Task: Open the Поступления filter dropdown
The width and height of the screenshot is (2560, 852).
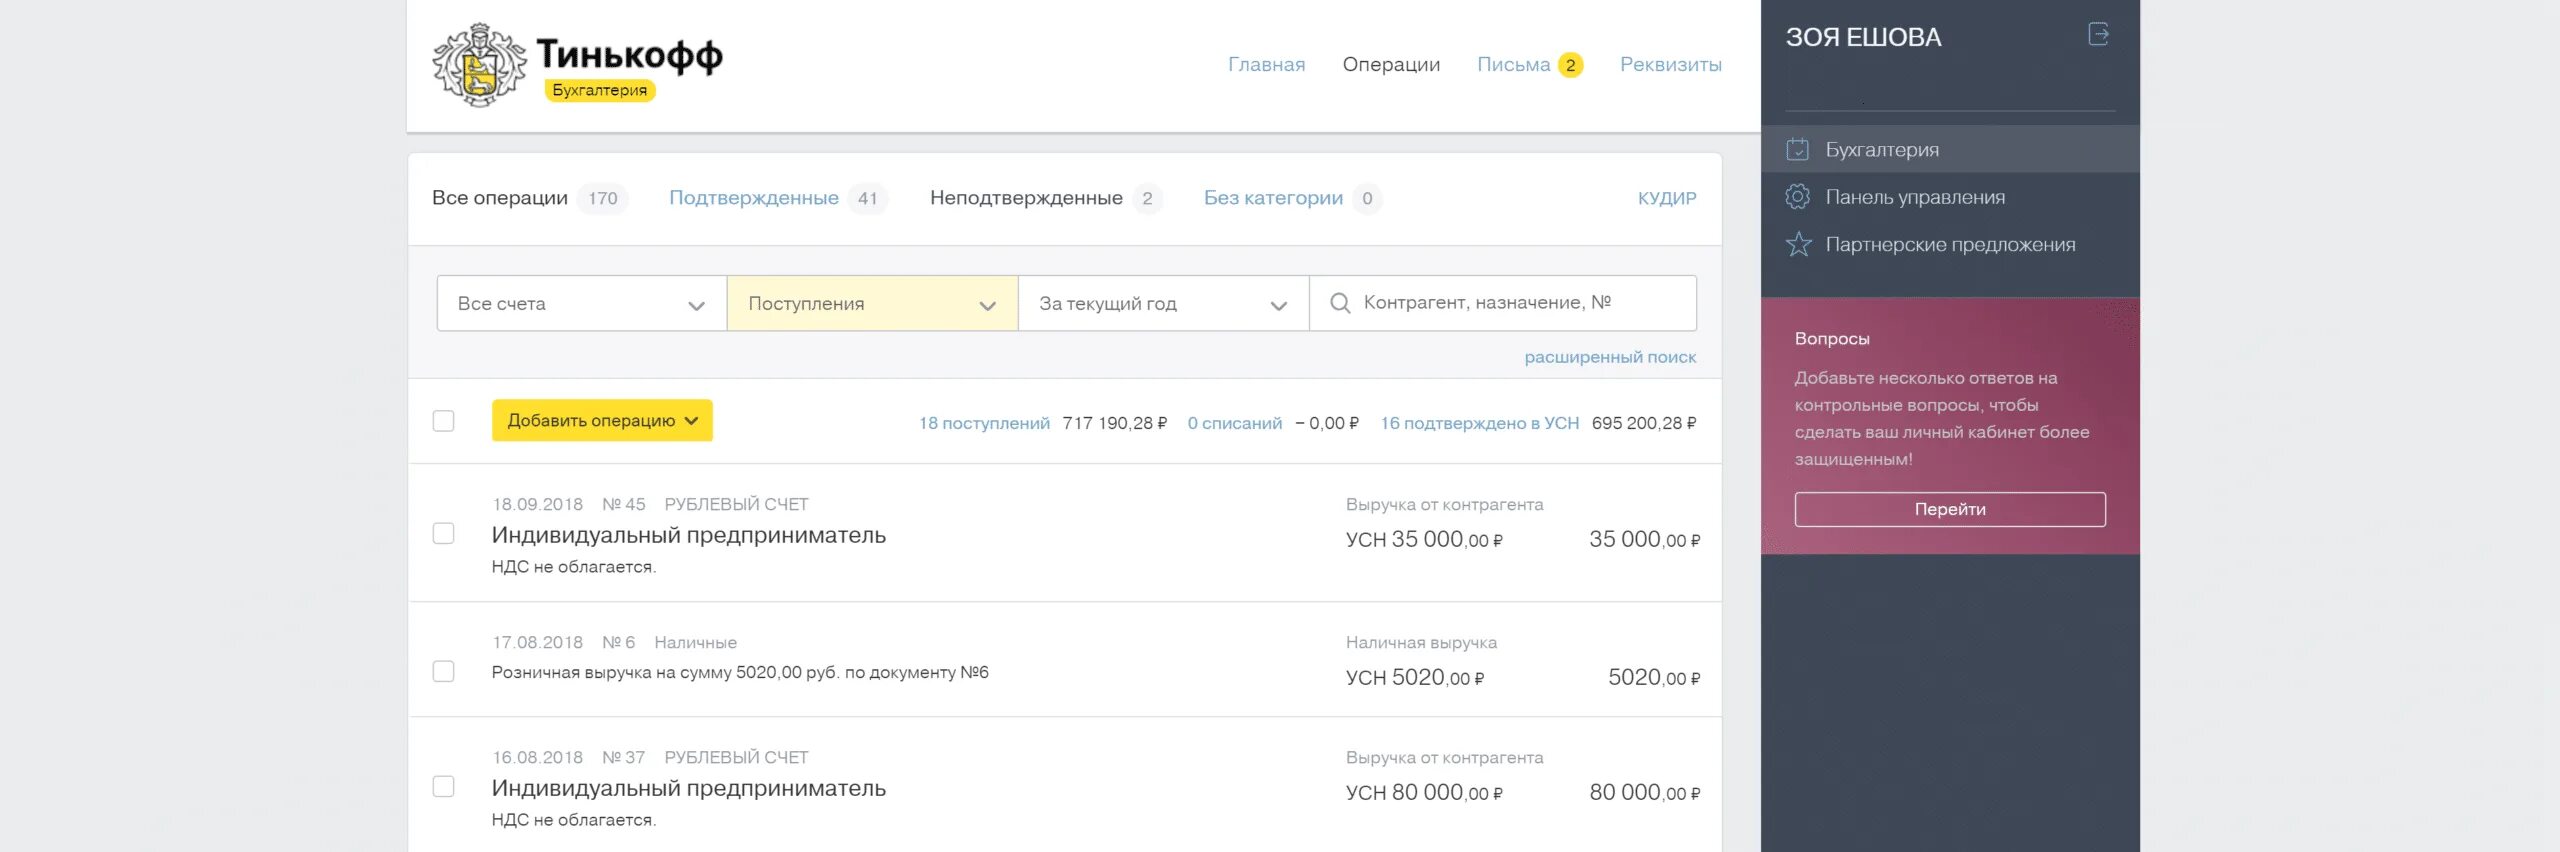Action: point(872,303)
